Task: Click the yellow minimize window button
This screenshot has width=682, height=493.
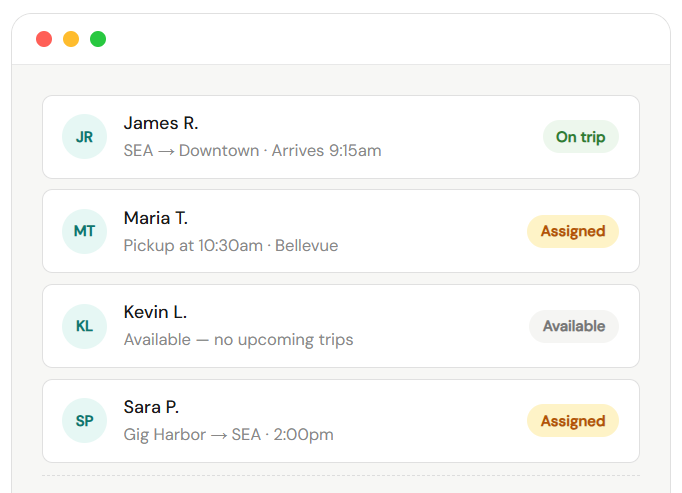Action: click(71, 39)
